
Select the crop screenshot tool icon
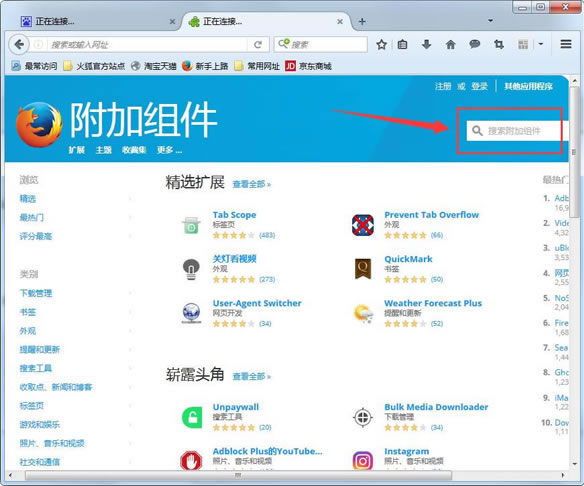499,45
